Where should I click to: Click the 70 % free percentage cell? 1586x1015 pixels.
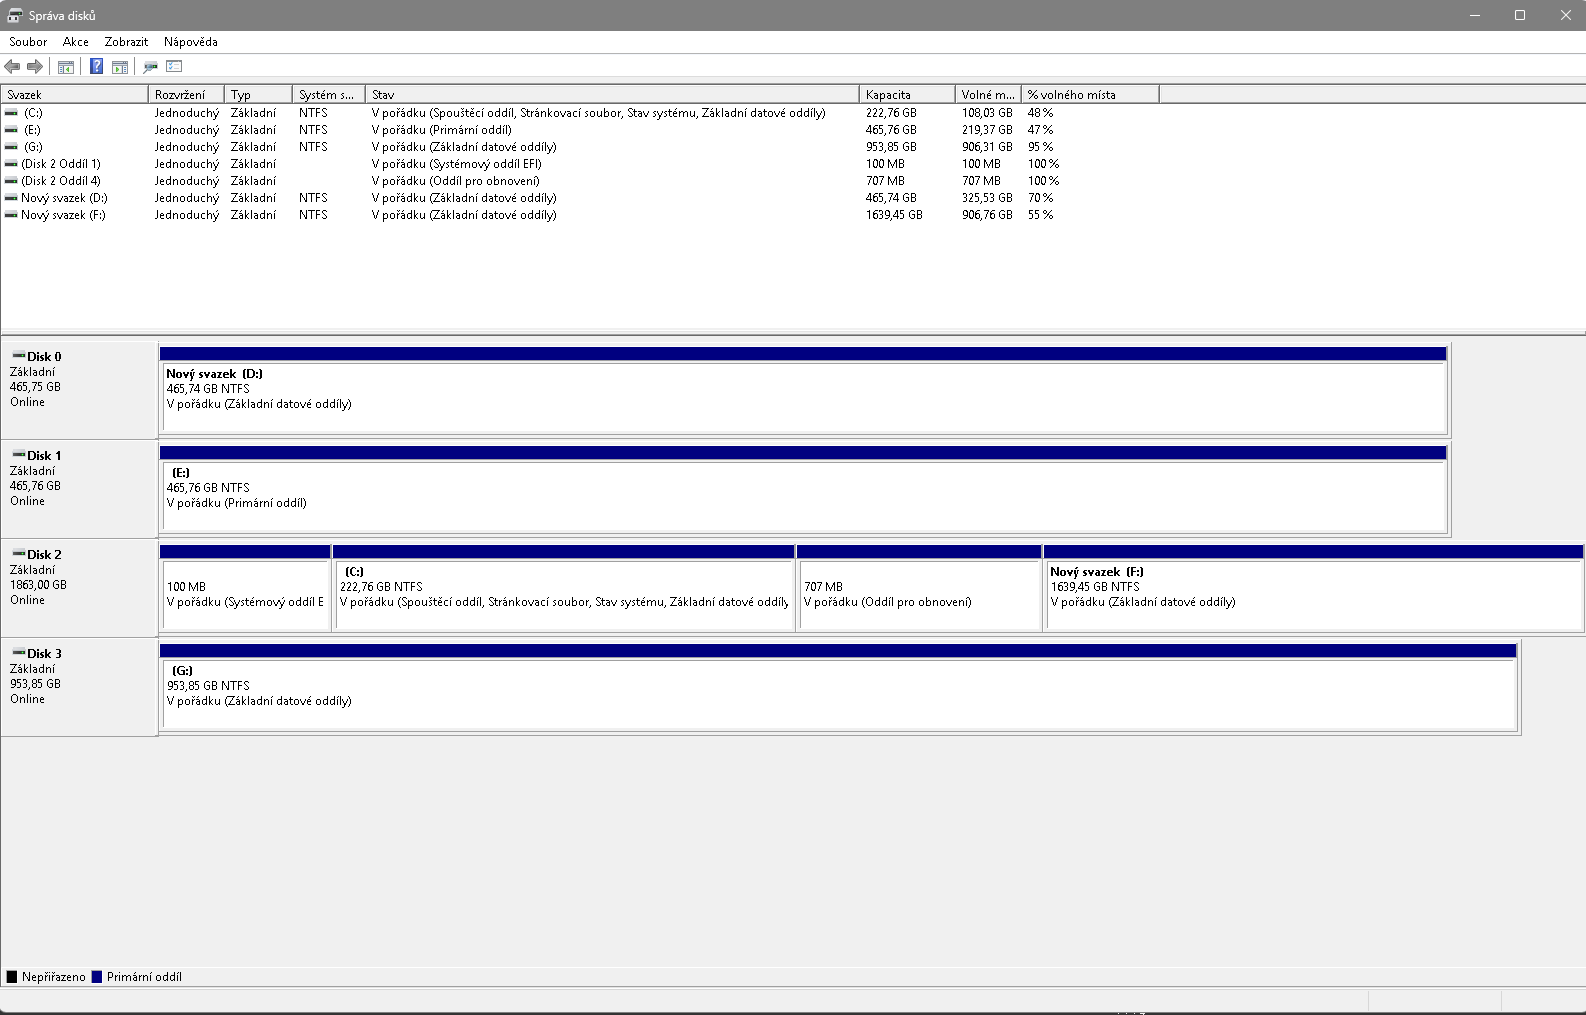1040,198
